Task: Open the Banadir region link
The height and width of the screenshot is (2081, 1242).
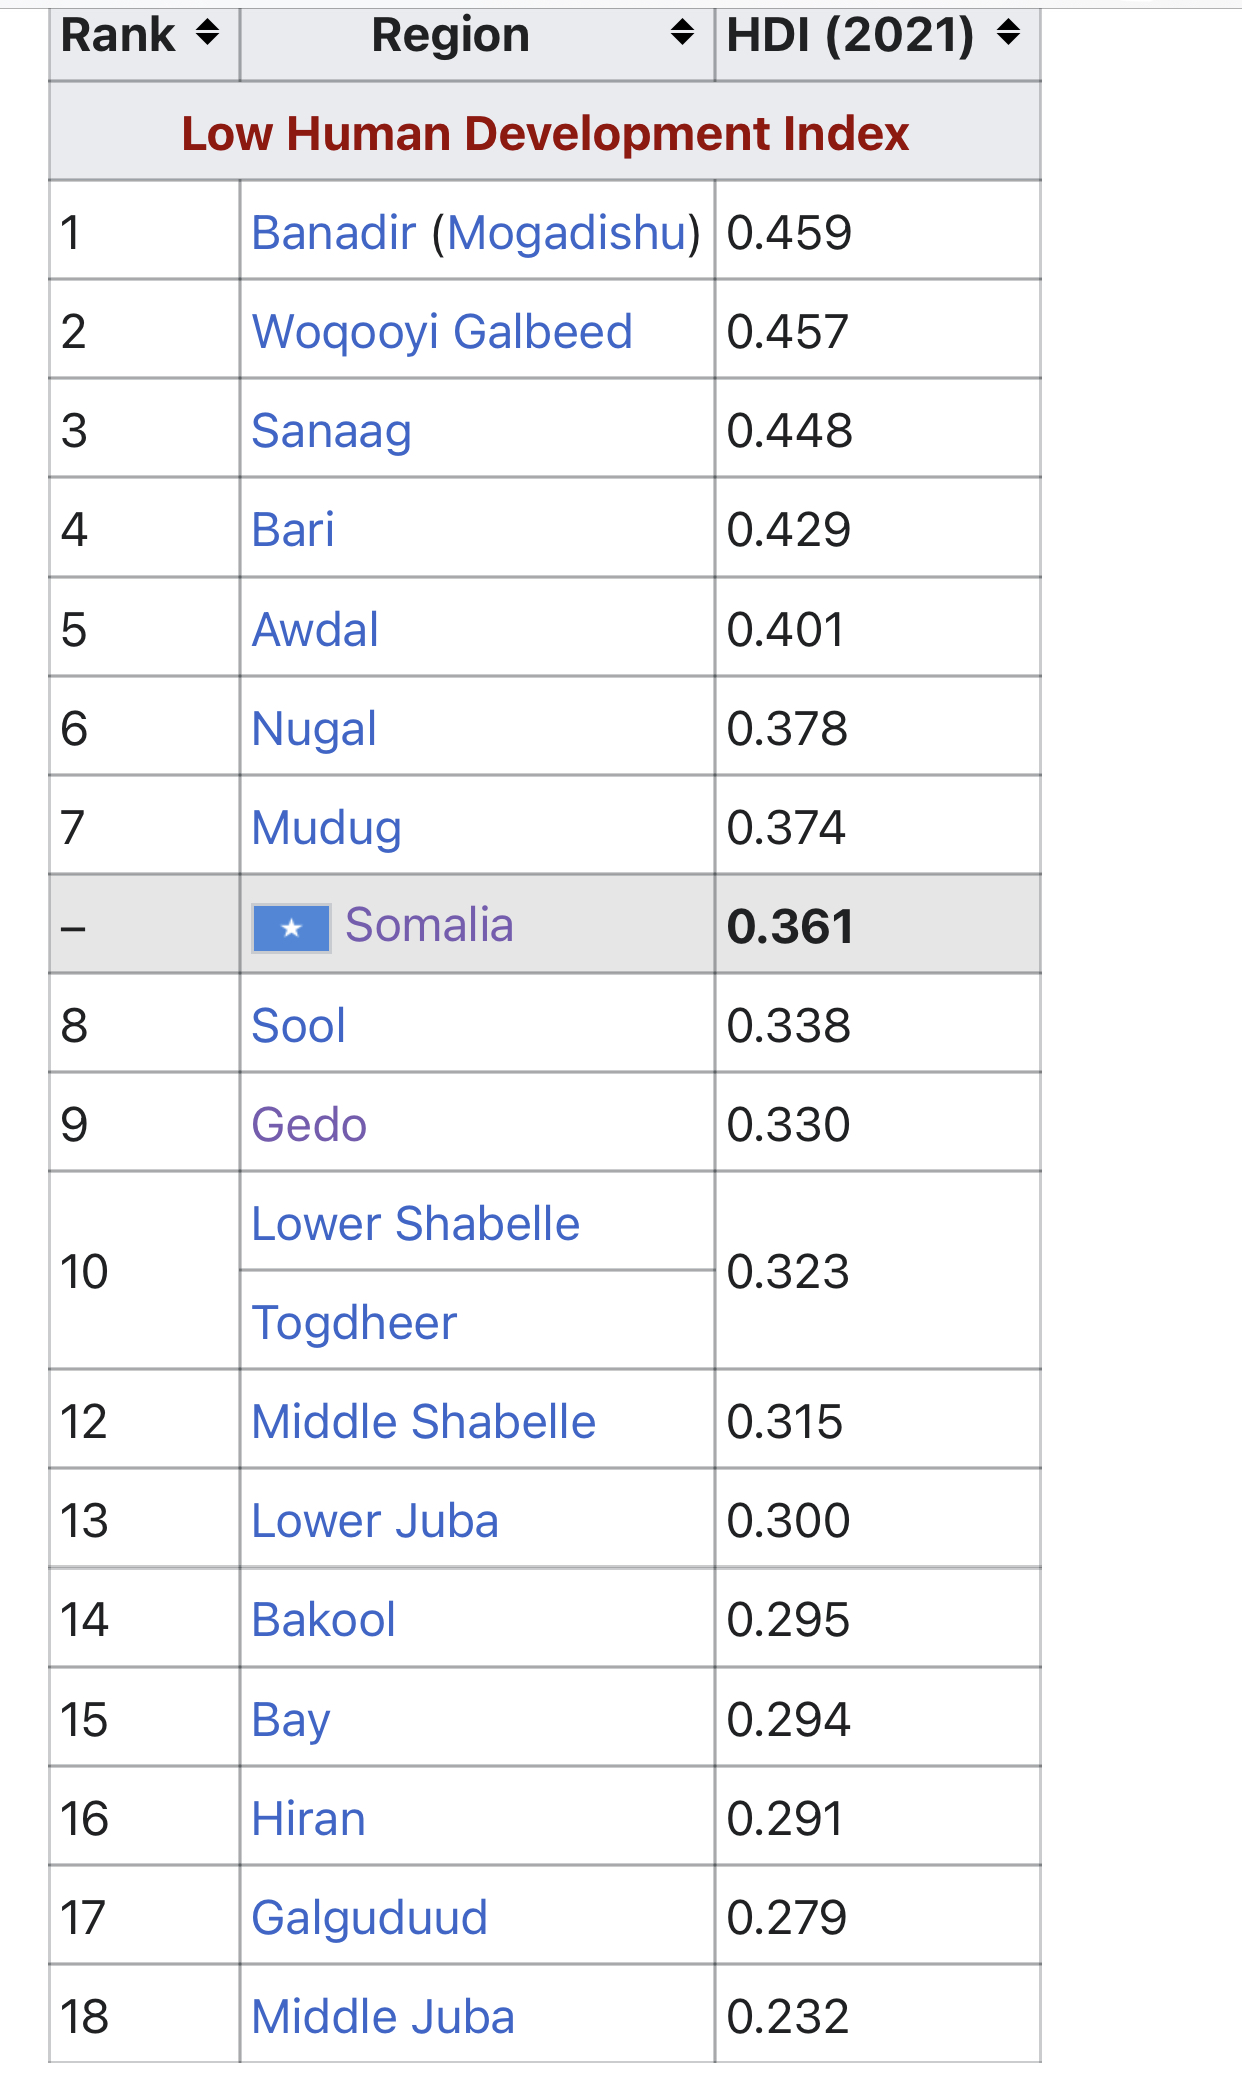Action: pos(333,233)
